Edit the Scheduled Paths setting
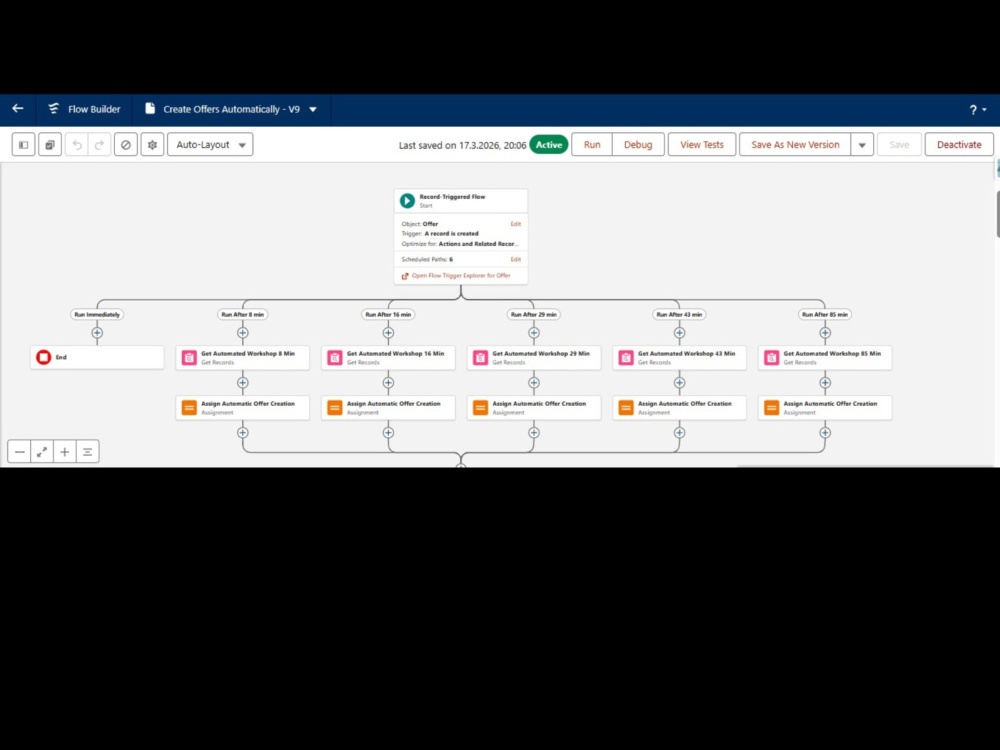Screen dimensions: 1000x750 tap(515, 260)
